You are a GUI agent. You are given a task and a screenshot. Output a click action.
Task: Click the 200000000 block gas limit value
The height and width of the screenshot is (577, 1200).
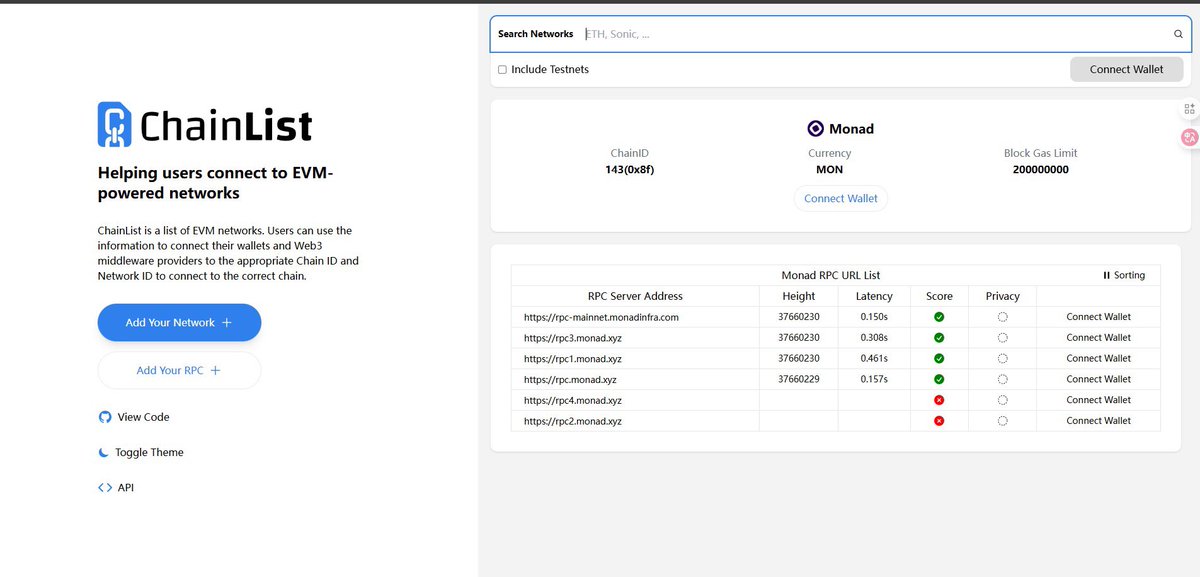click(x=1040, y=169)
